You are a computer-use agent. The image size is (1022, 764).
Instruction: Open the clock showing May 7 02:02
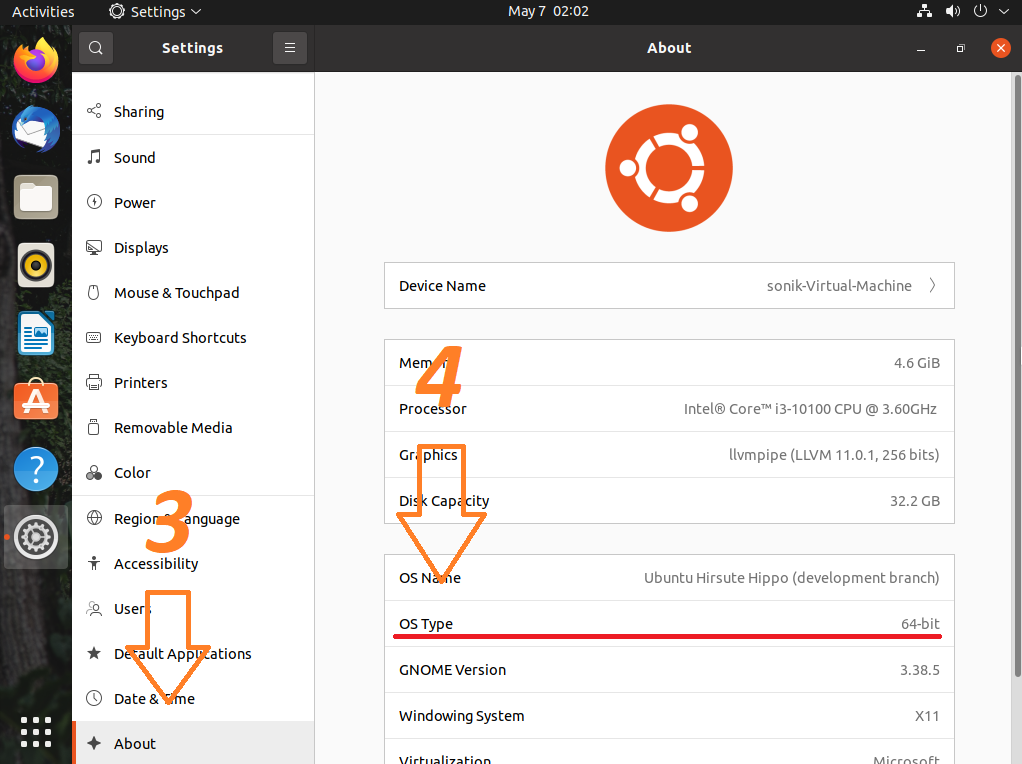pos(548,12)
